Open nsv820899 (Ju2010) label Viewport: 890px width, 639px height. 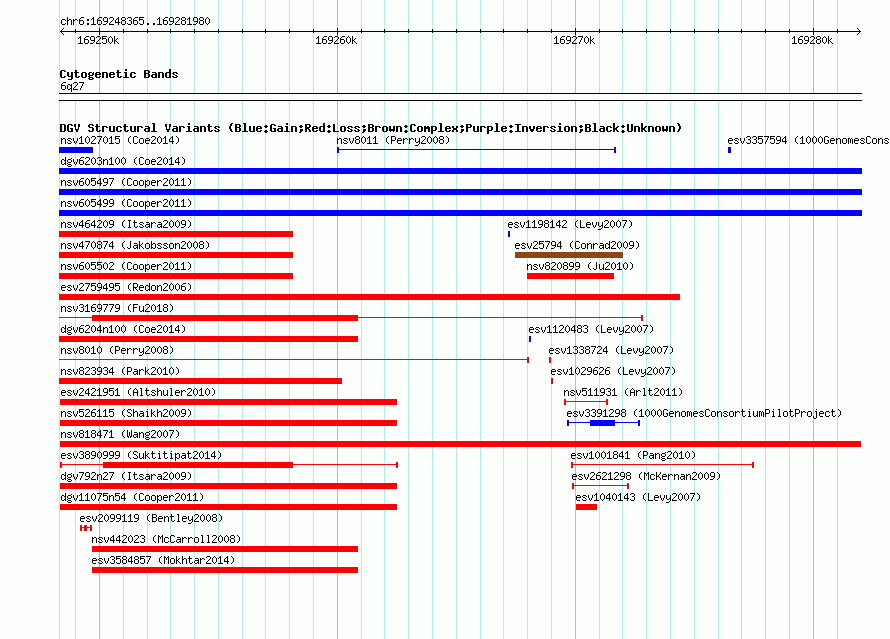[x=580, y=266]
